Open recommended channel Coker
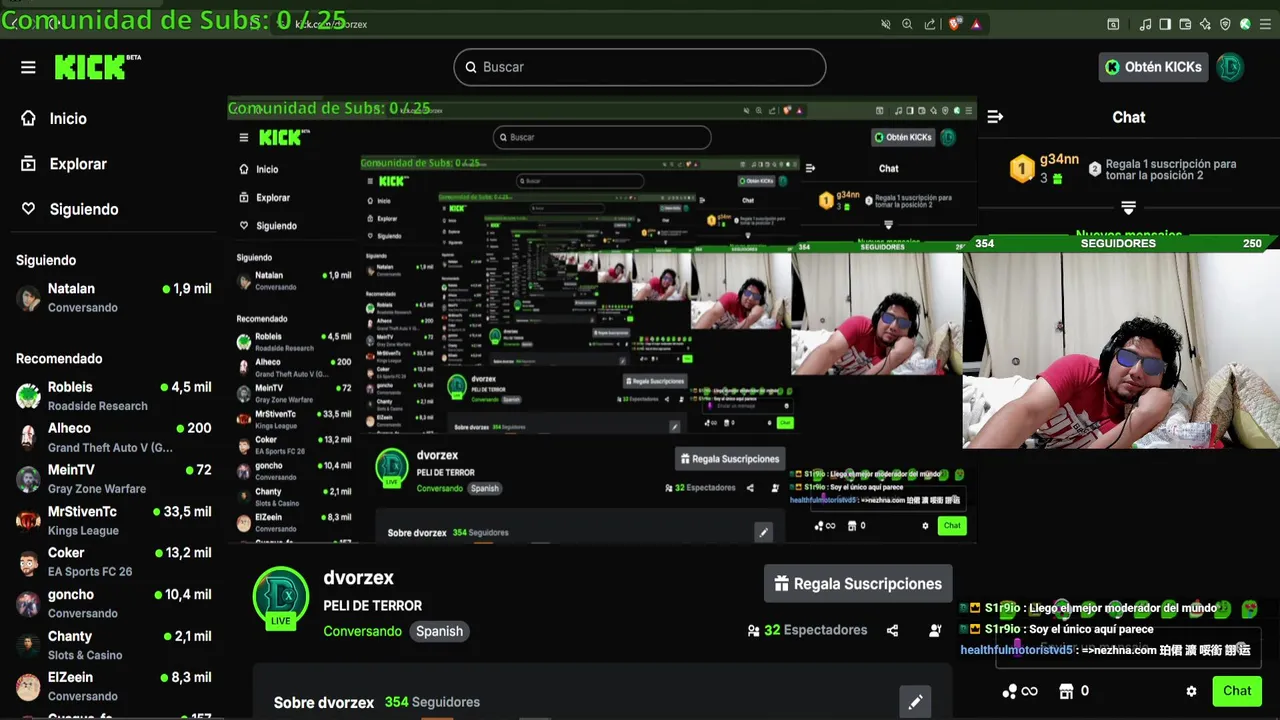This screenshot has width=1280, height=720. click(x=113, y=562)
